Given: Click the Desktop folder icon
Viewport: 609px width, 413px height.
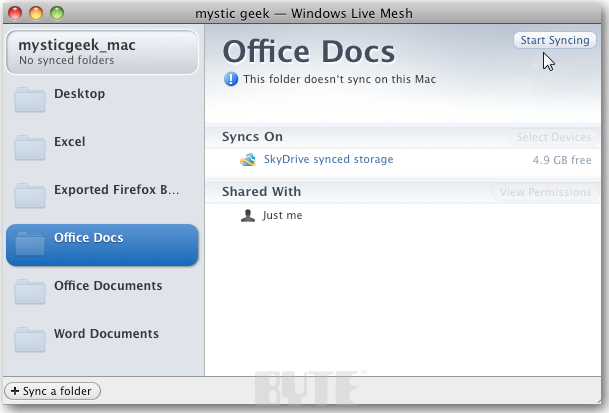Looking at the screenshot, I should (x=30, y=99).
